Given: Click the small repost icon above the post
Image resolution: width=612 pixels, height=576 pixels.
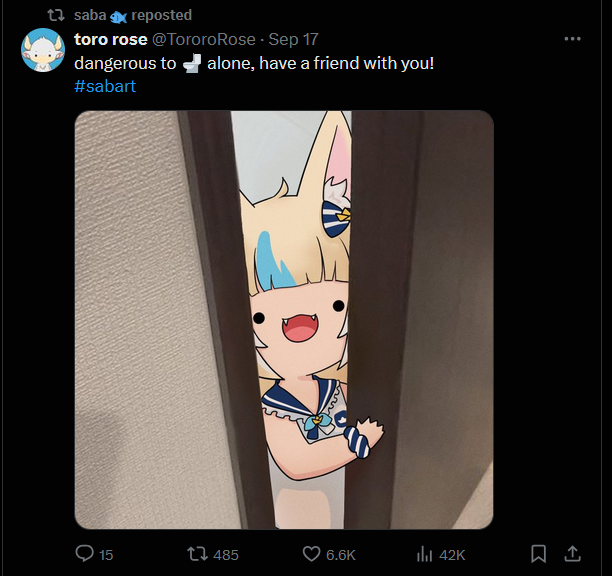Looking at the screenshot, I should [x=56, y=15].
